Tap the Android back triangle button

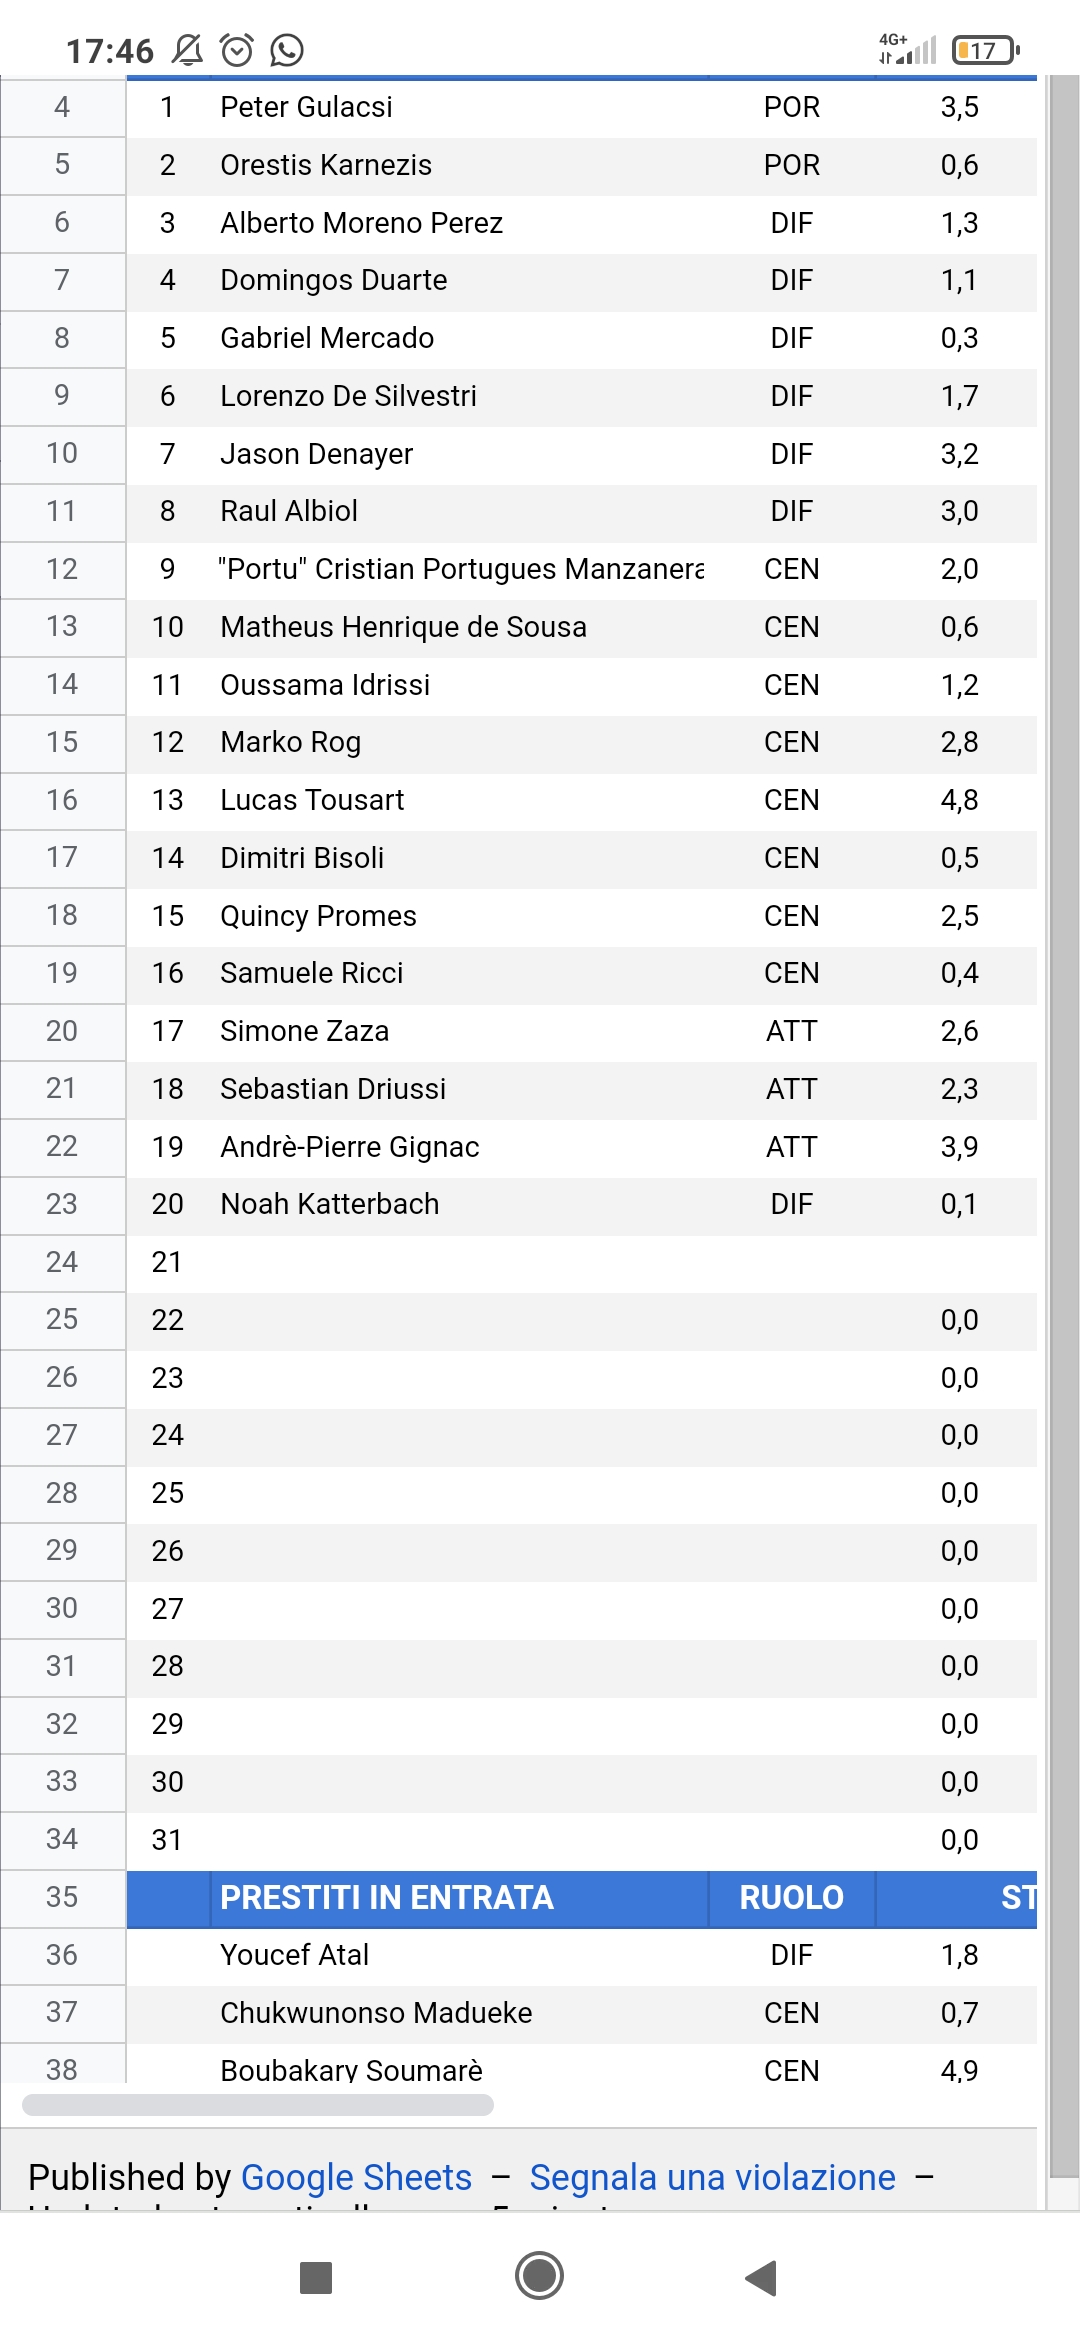click(x=762, y=2277)
